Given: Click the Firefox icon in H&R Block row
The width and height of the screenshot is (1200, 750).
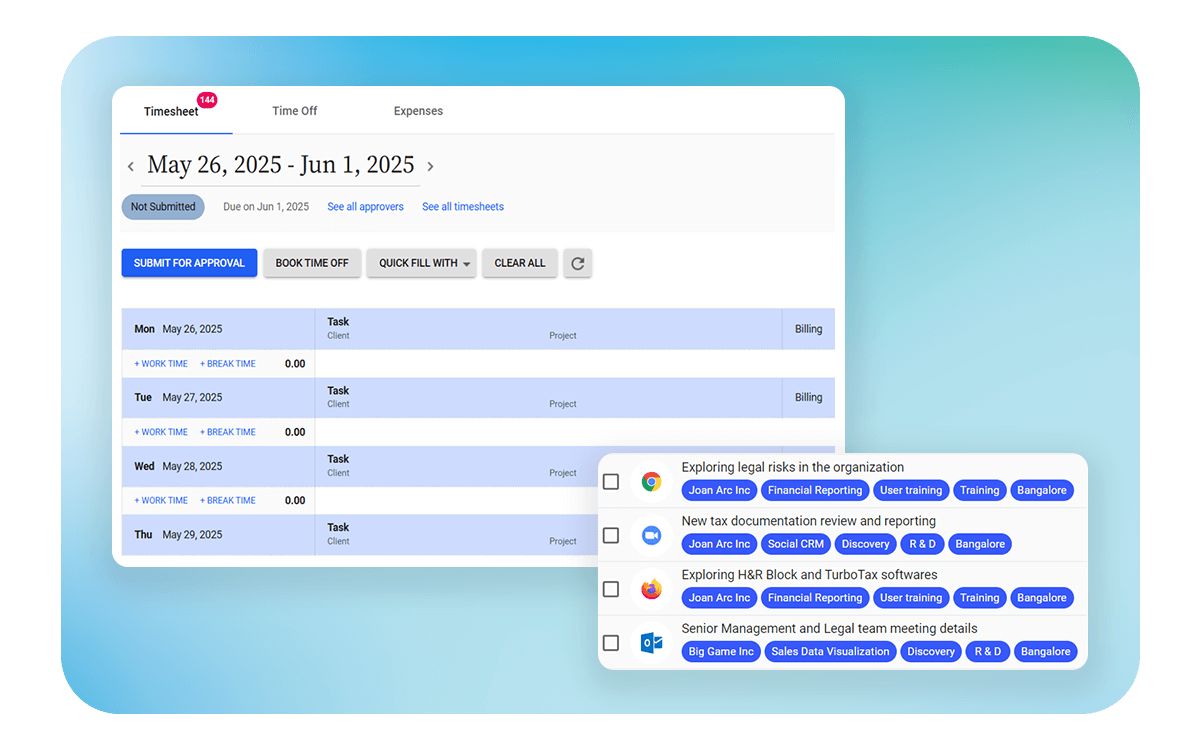Looking at the screenshot, I should coord(652,589).
